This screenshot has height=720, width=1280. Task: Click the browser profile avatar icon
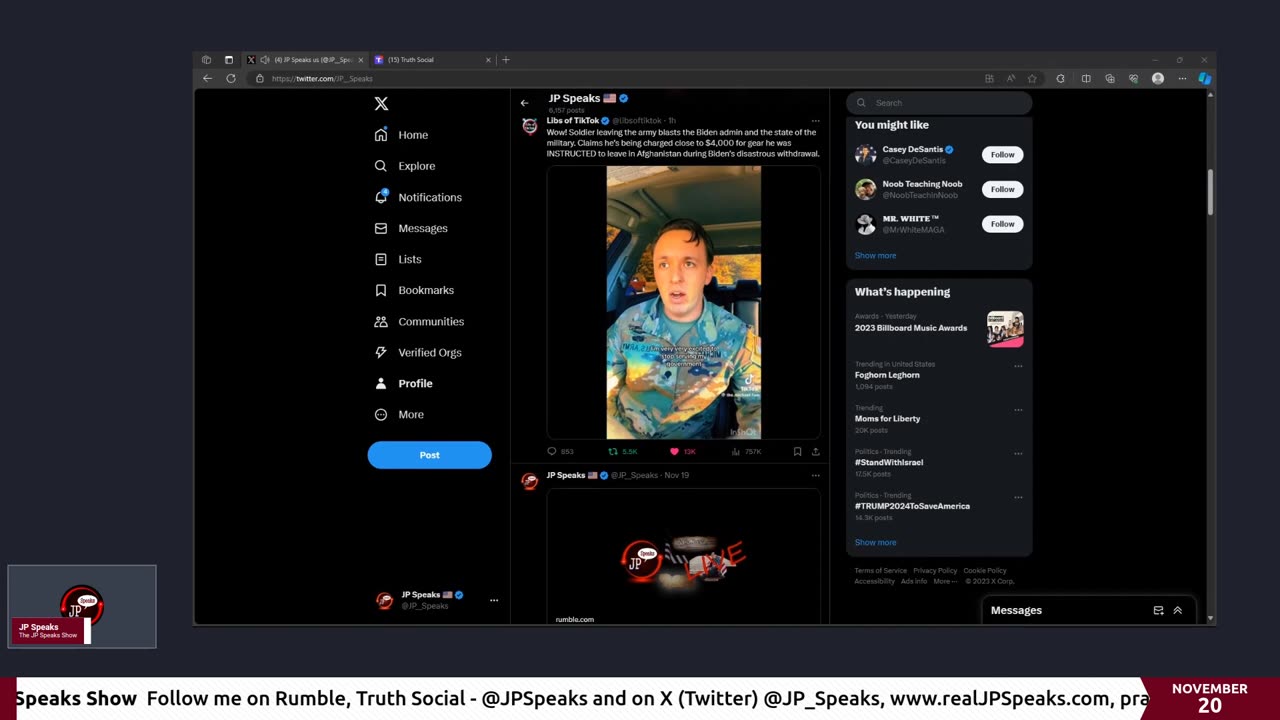[1158, 79]
